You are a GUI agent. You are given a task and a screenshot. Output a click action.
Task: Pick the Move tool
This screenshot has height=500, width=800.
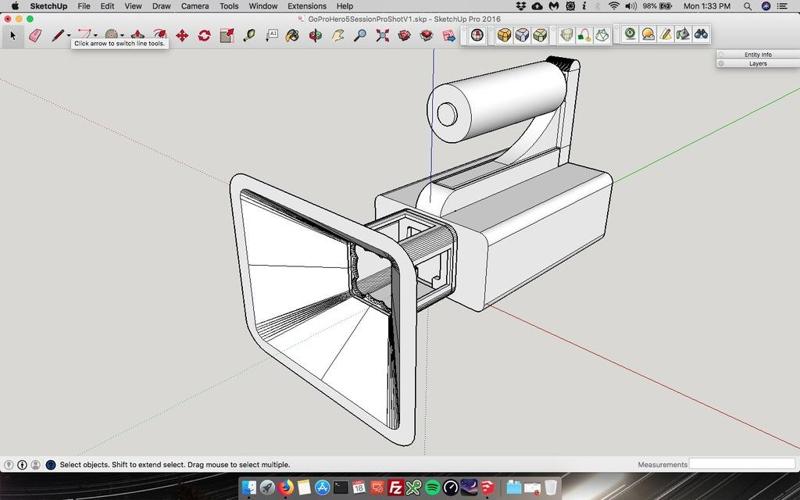click(182, 36)
